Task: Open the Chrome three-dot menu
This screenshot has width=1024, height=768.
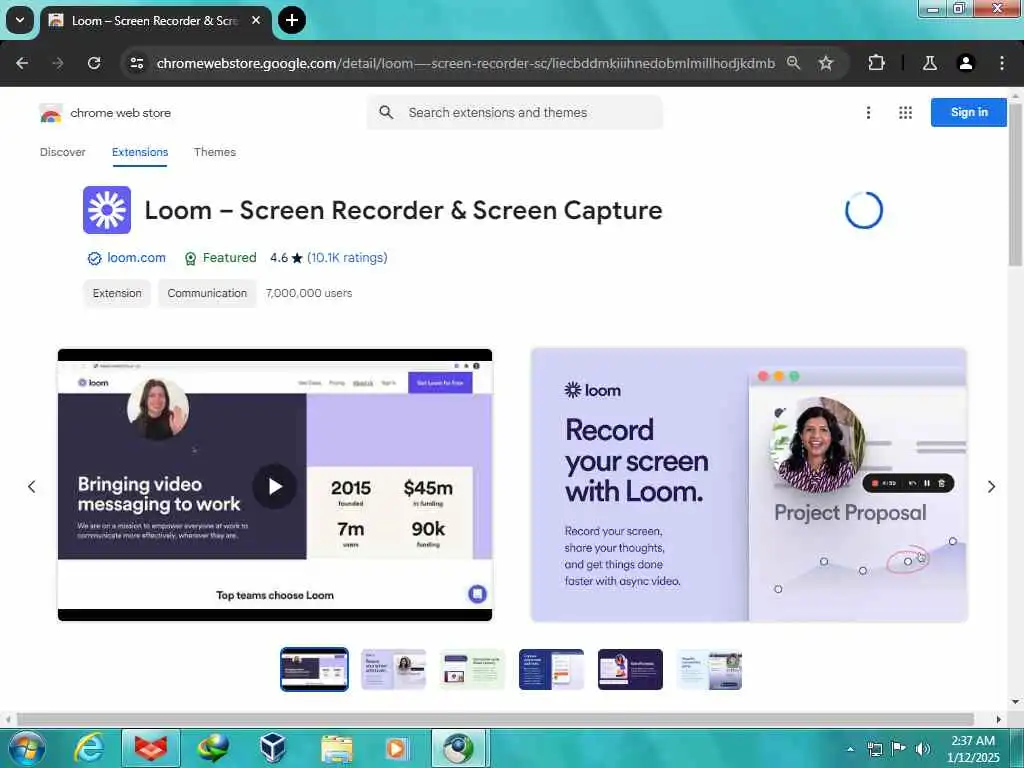Action: pyautogui.click(x=1002, y=63)
